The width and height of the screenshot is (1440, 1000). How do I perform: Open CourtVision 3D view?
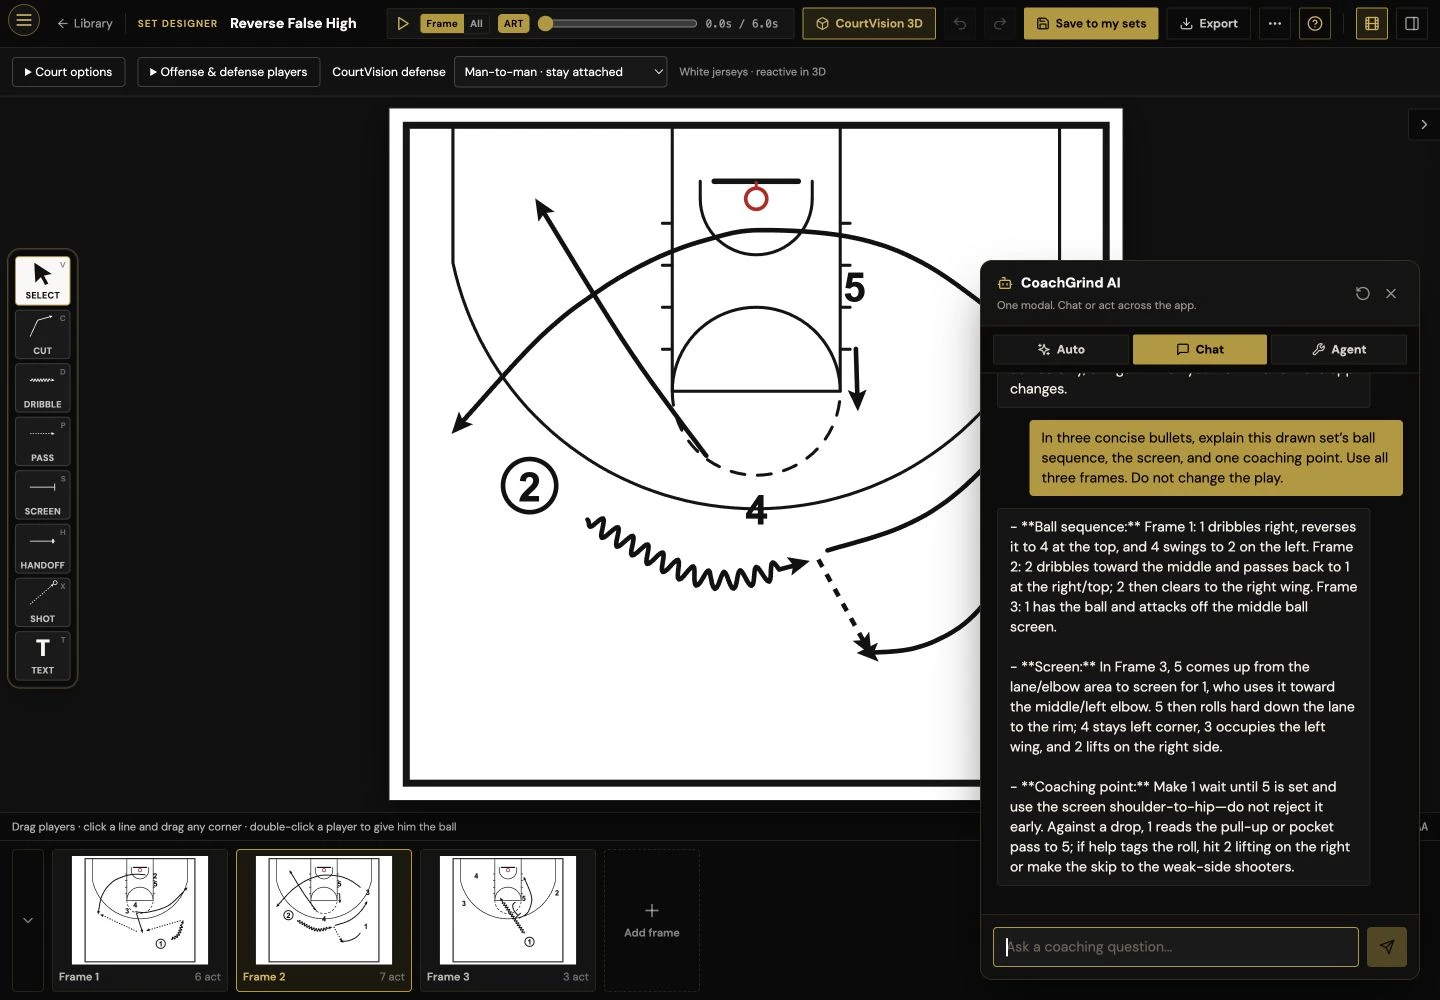[869, 23]
